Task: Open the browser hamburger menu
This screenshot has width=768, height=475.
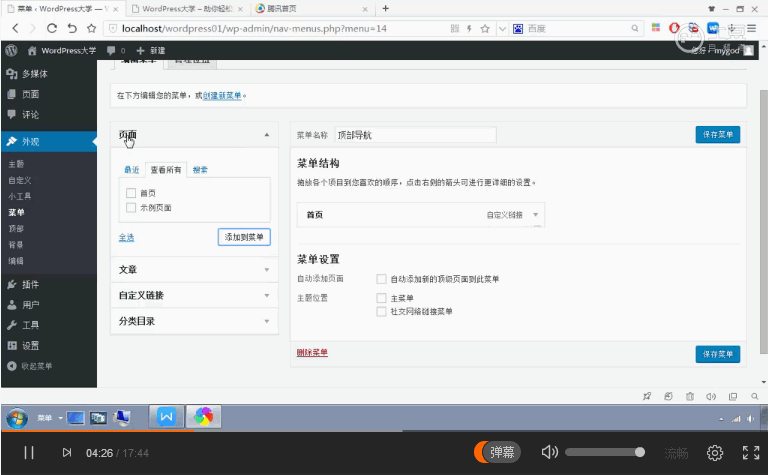Action: [x=751, y=28]
